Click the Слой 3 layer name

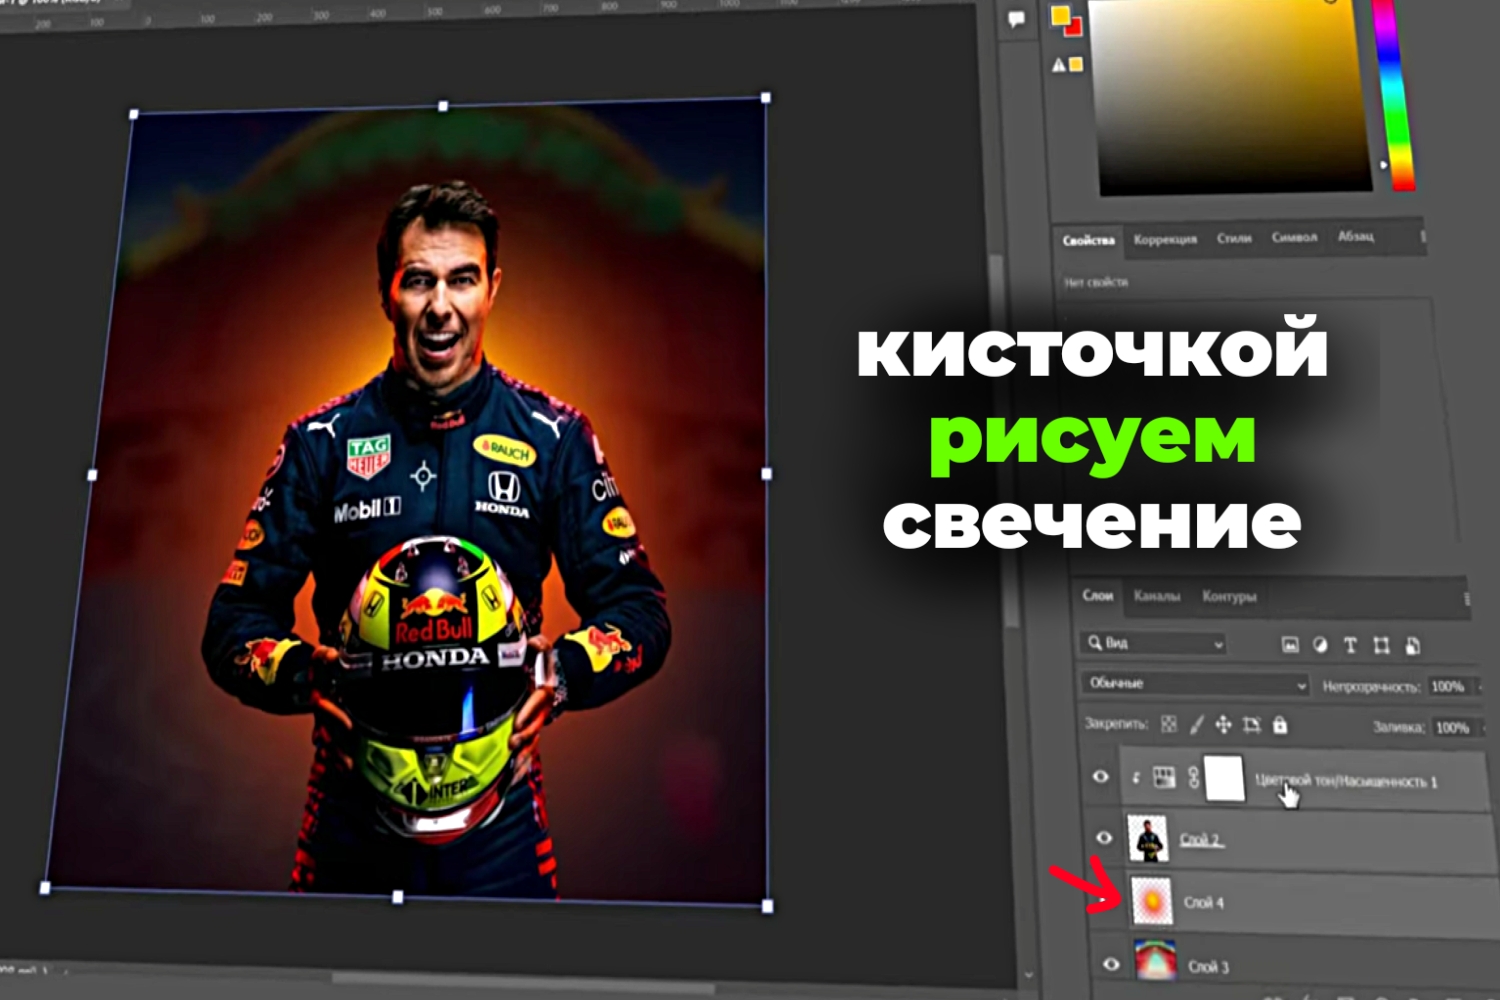[1208, 967]
